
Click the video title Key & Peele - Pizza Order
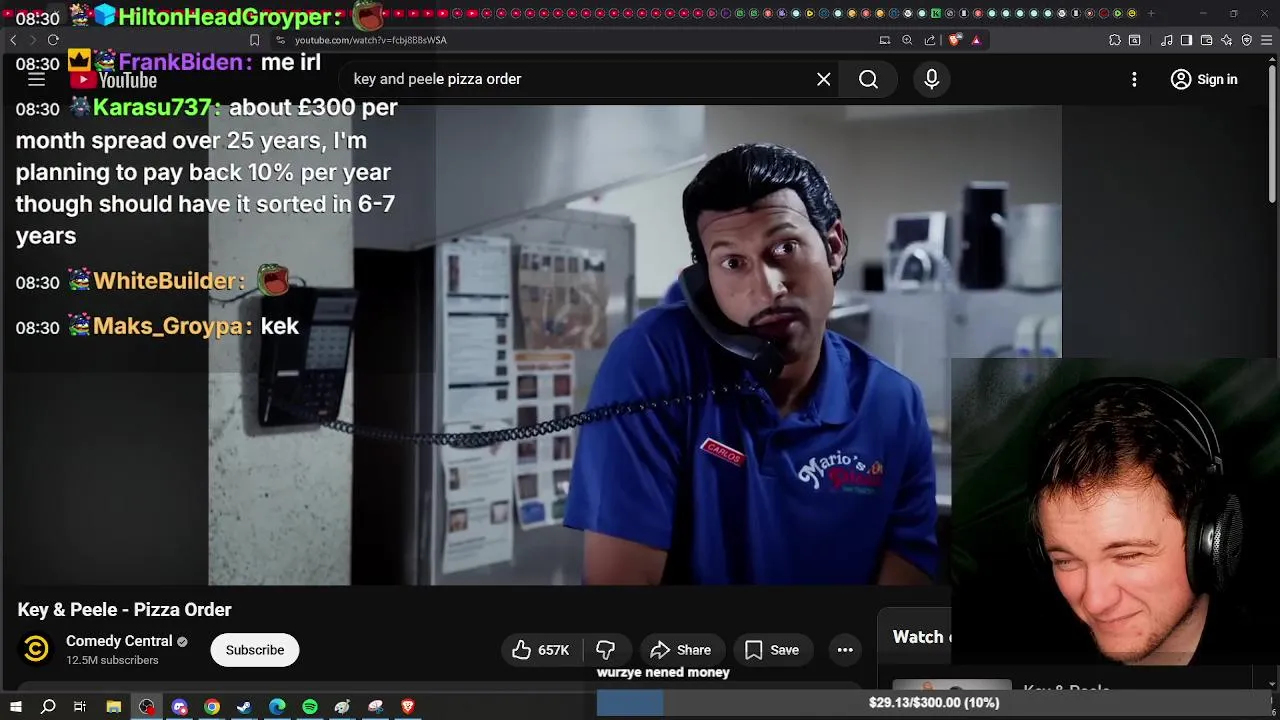(x=125, y=610)
